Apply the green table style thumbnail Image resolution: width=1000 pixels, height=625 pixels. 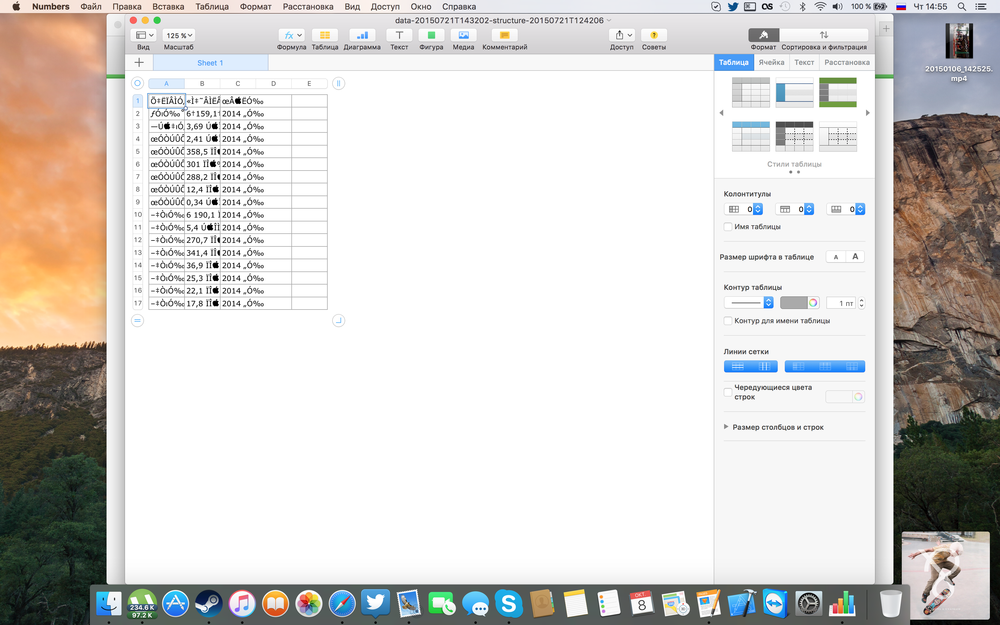coord(837,92)
